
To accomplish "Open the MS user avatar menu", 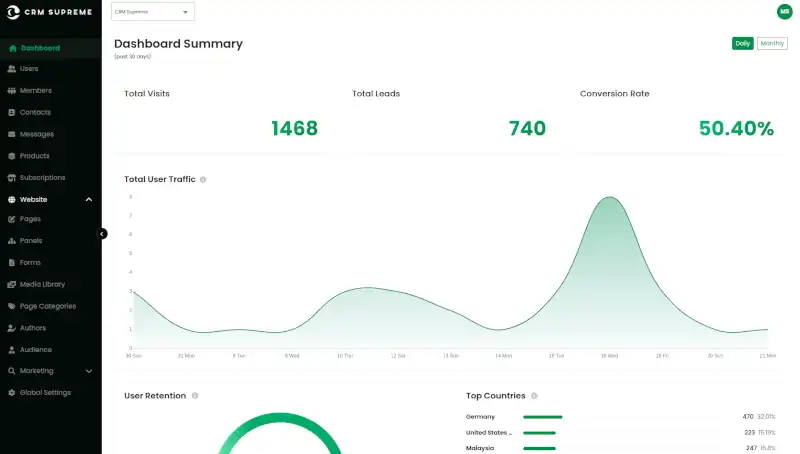I will (x=784, y=11).
